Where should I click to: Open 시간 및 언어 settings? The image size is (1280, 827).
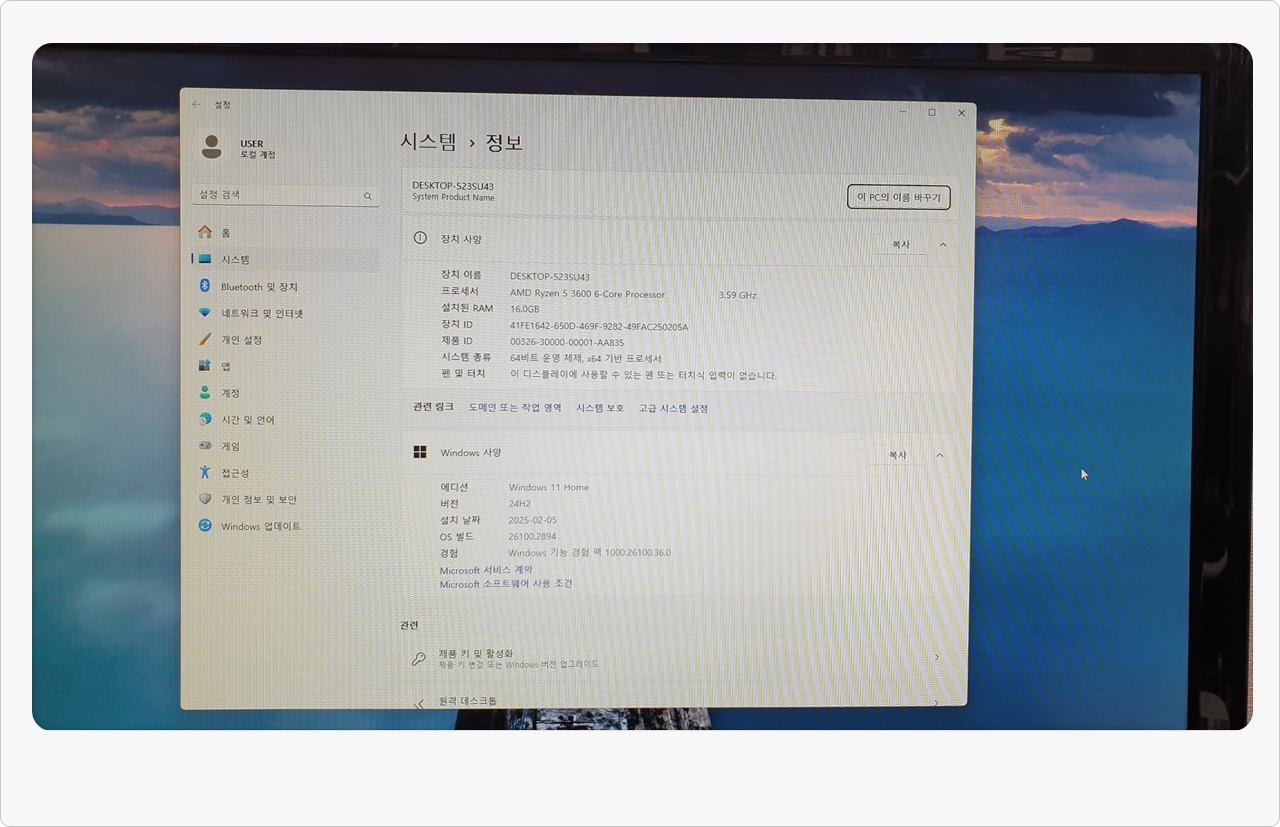click(x=247, y=420)
